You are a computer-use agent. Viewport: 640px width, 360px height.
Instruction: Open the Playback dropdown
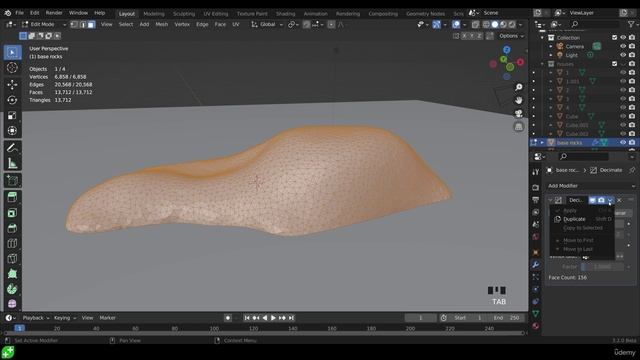pos(36,318)
